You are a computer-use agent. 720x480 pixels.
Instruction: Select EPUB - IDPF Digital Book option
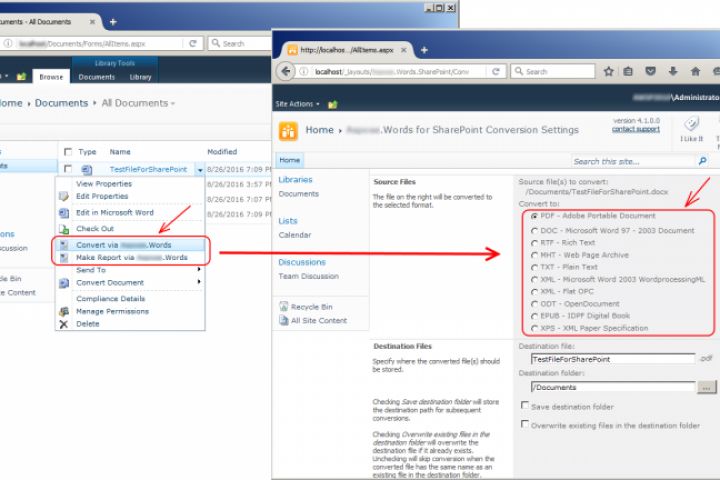coord(534,316)
